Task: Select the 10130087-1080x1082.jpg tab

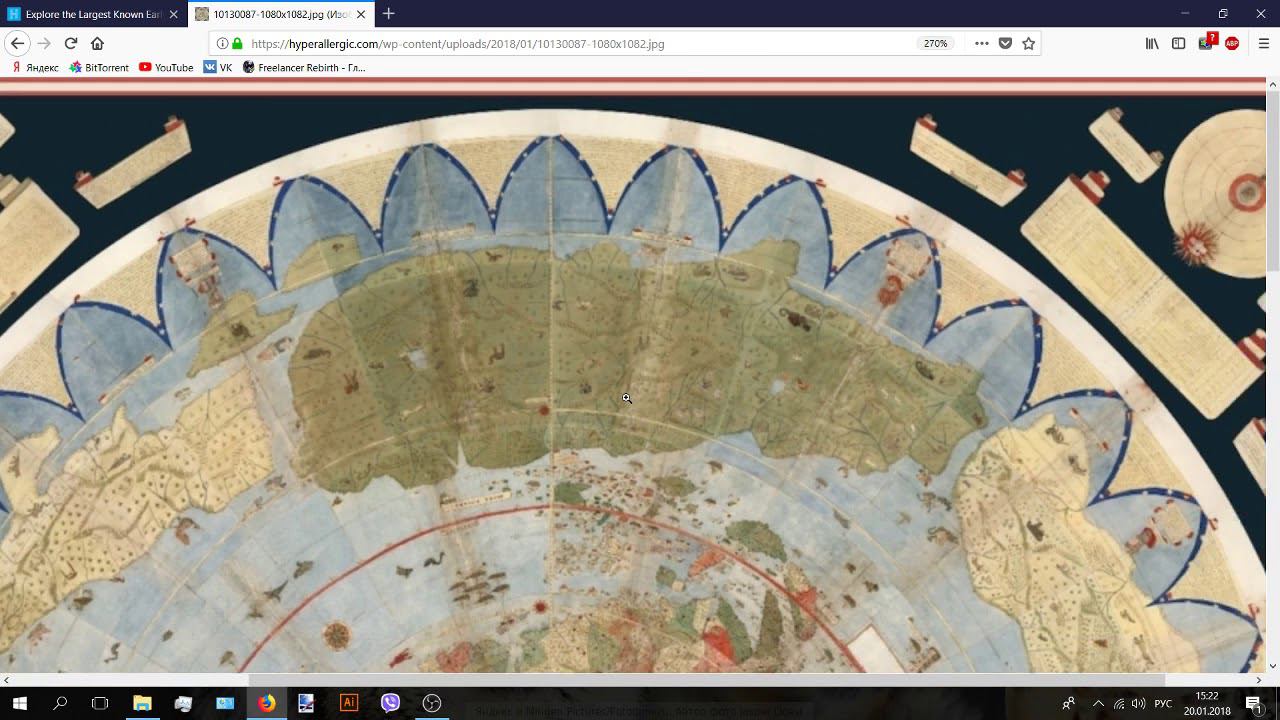Action: pos(281,14)
